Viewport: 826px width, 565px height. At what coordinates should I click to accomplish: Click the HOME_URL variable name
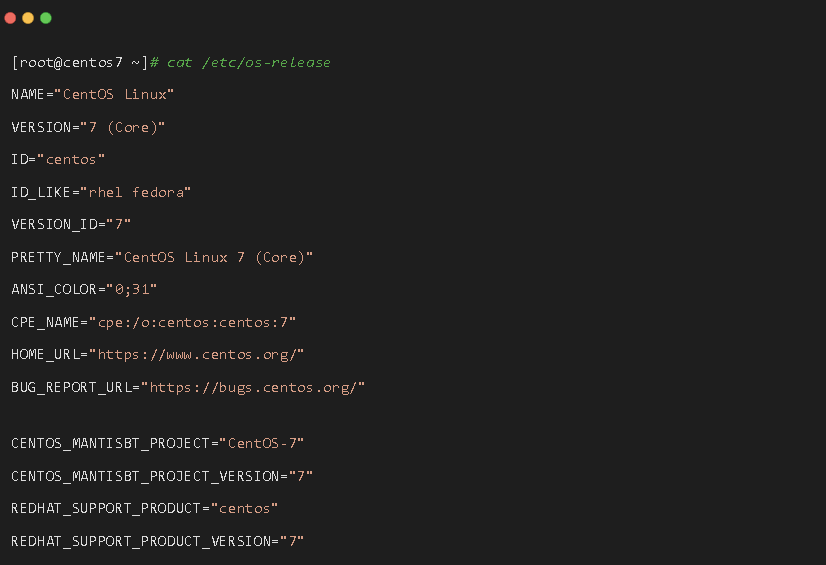[x=45, y=355]
